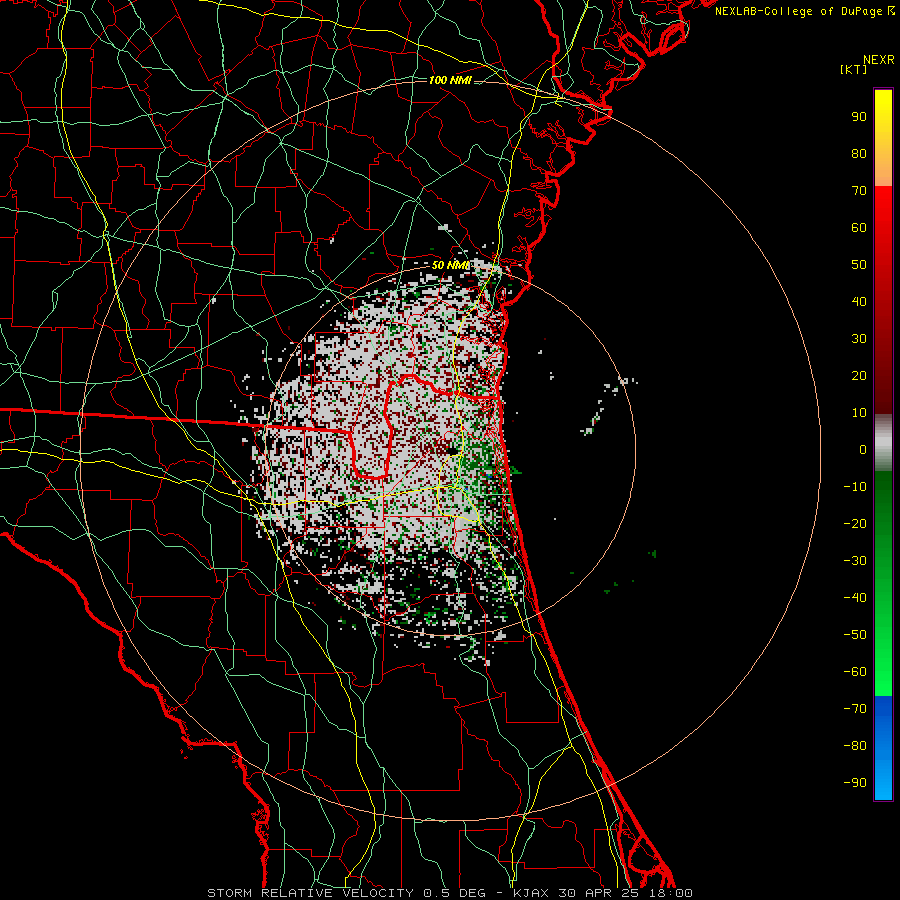This screenshot has height=900, width=900.
Task: Click the 100 NMI range ring label
Action: coord(450,80)
